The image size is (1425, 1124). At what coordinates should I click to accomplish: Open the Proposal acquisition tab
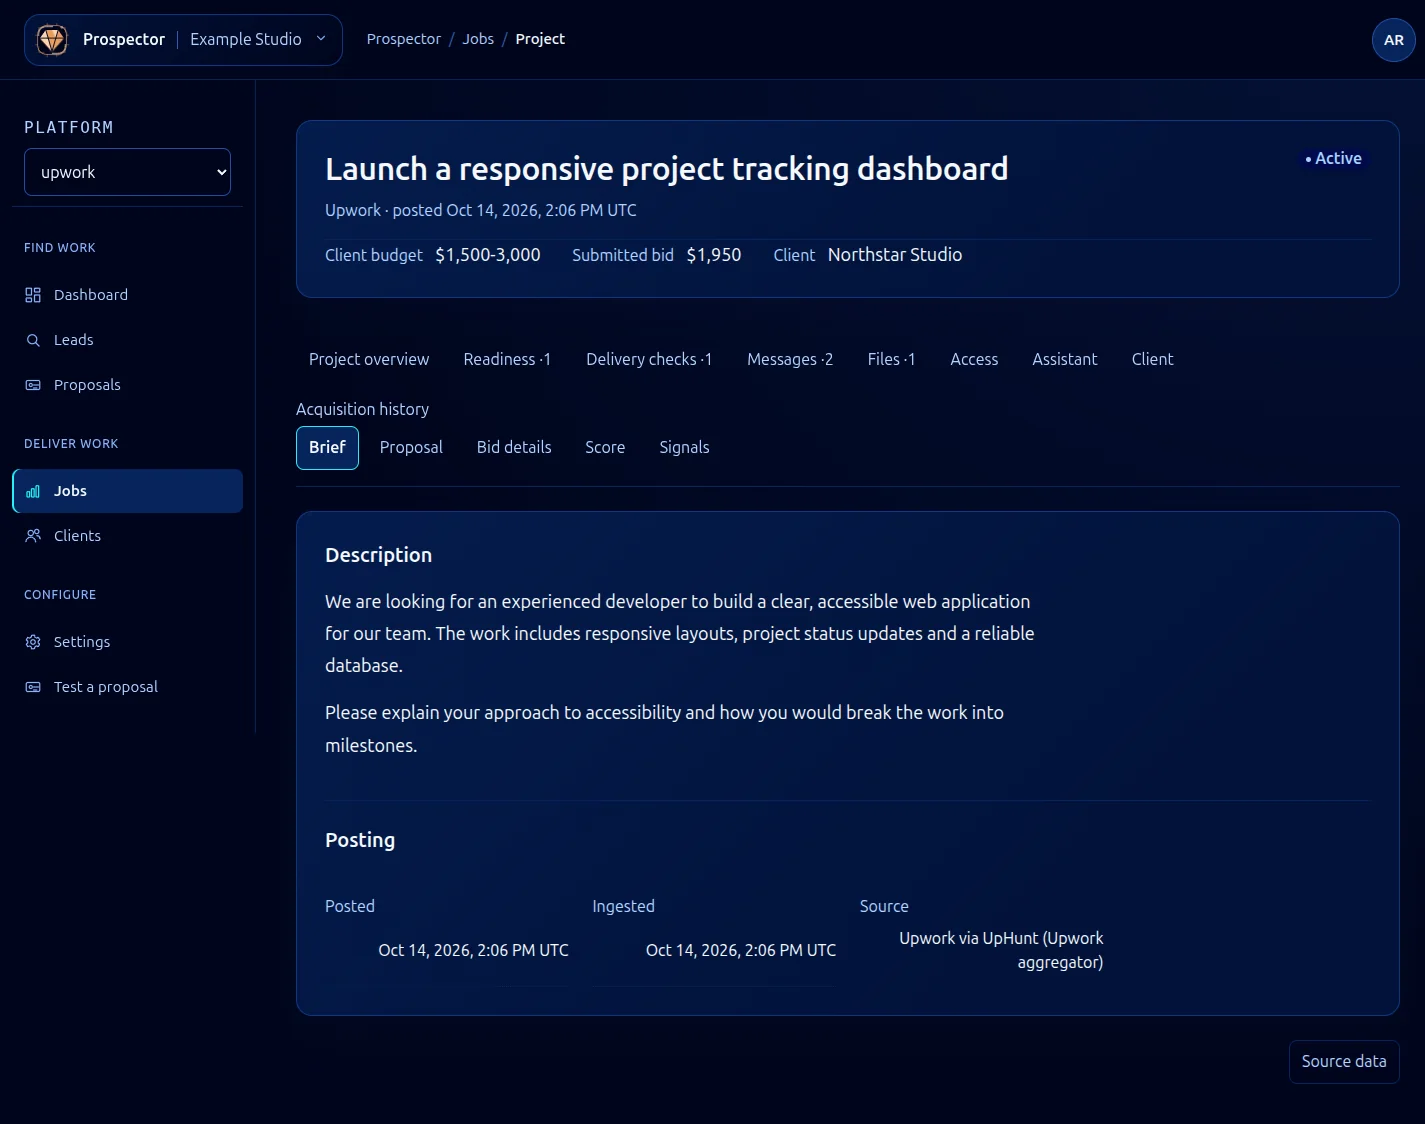coord(411,448)
